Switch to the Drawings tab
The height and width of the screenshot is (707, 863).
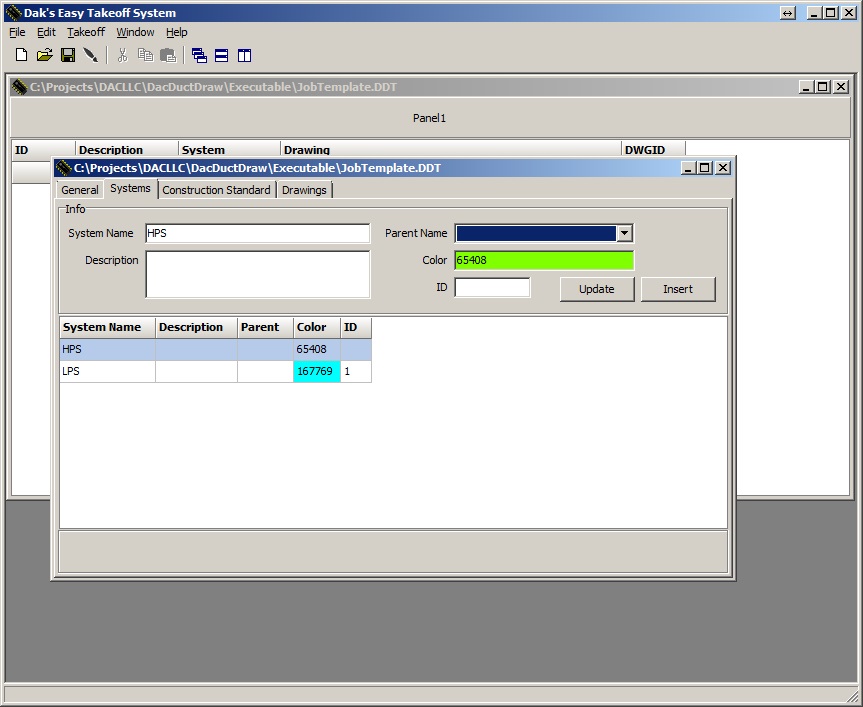point(304,190)
